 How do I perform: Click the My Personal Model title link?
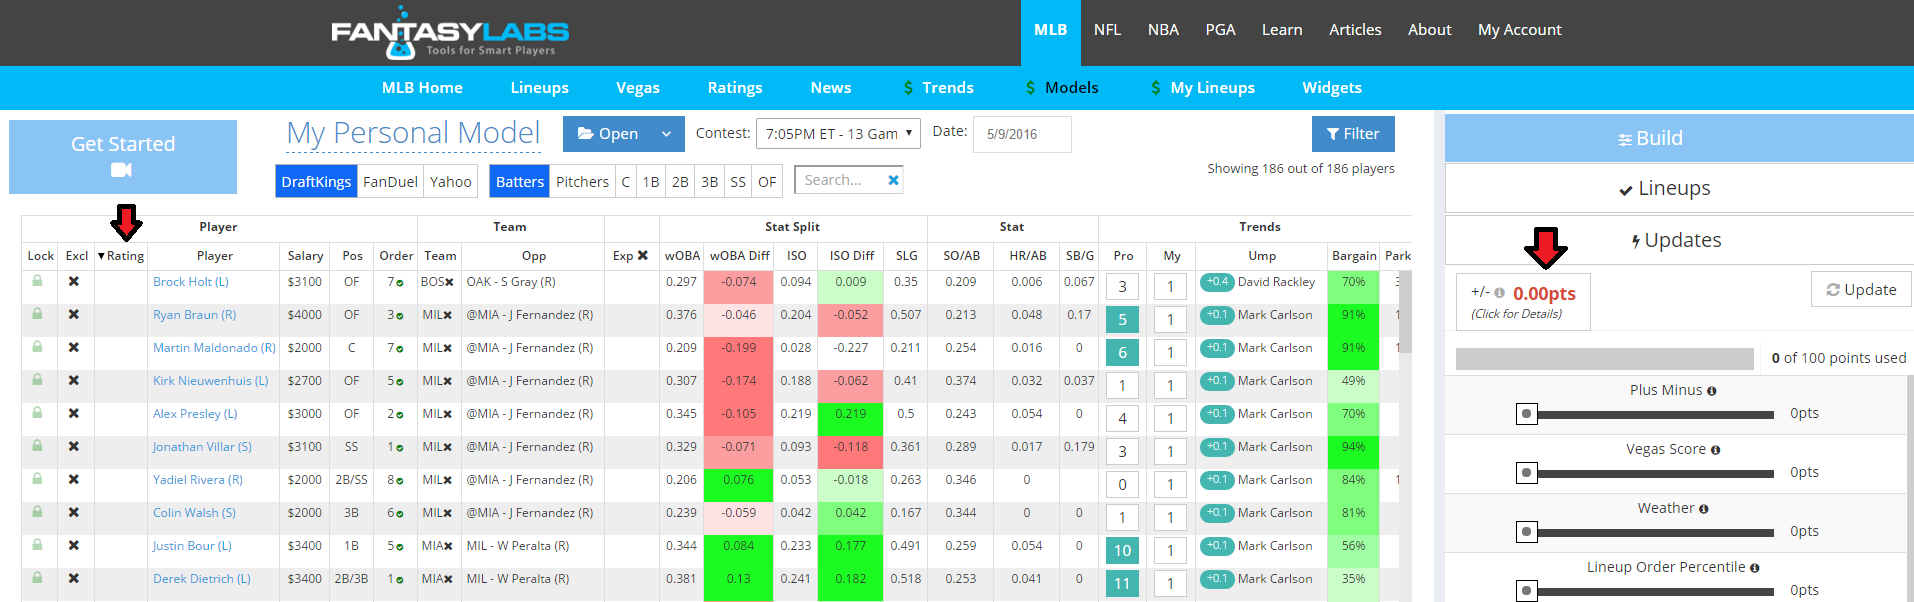click(x=413, y=133)
